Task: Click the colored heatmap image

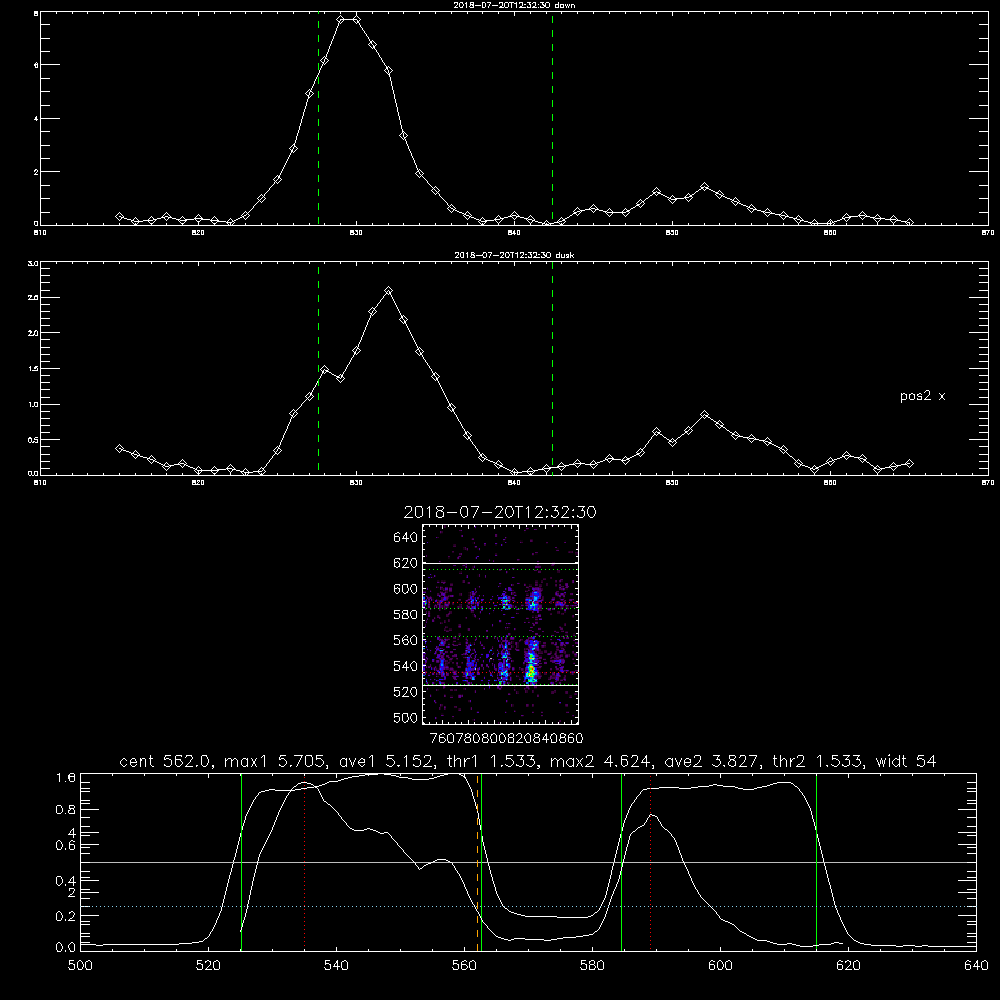Action: [501, 624]
